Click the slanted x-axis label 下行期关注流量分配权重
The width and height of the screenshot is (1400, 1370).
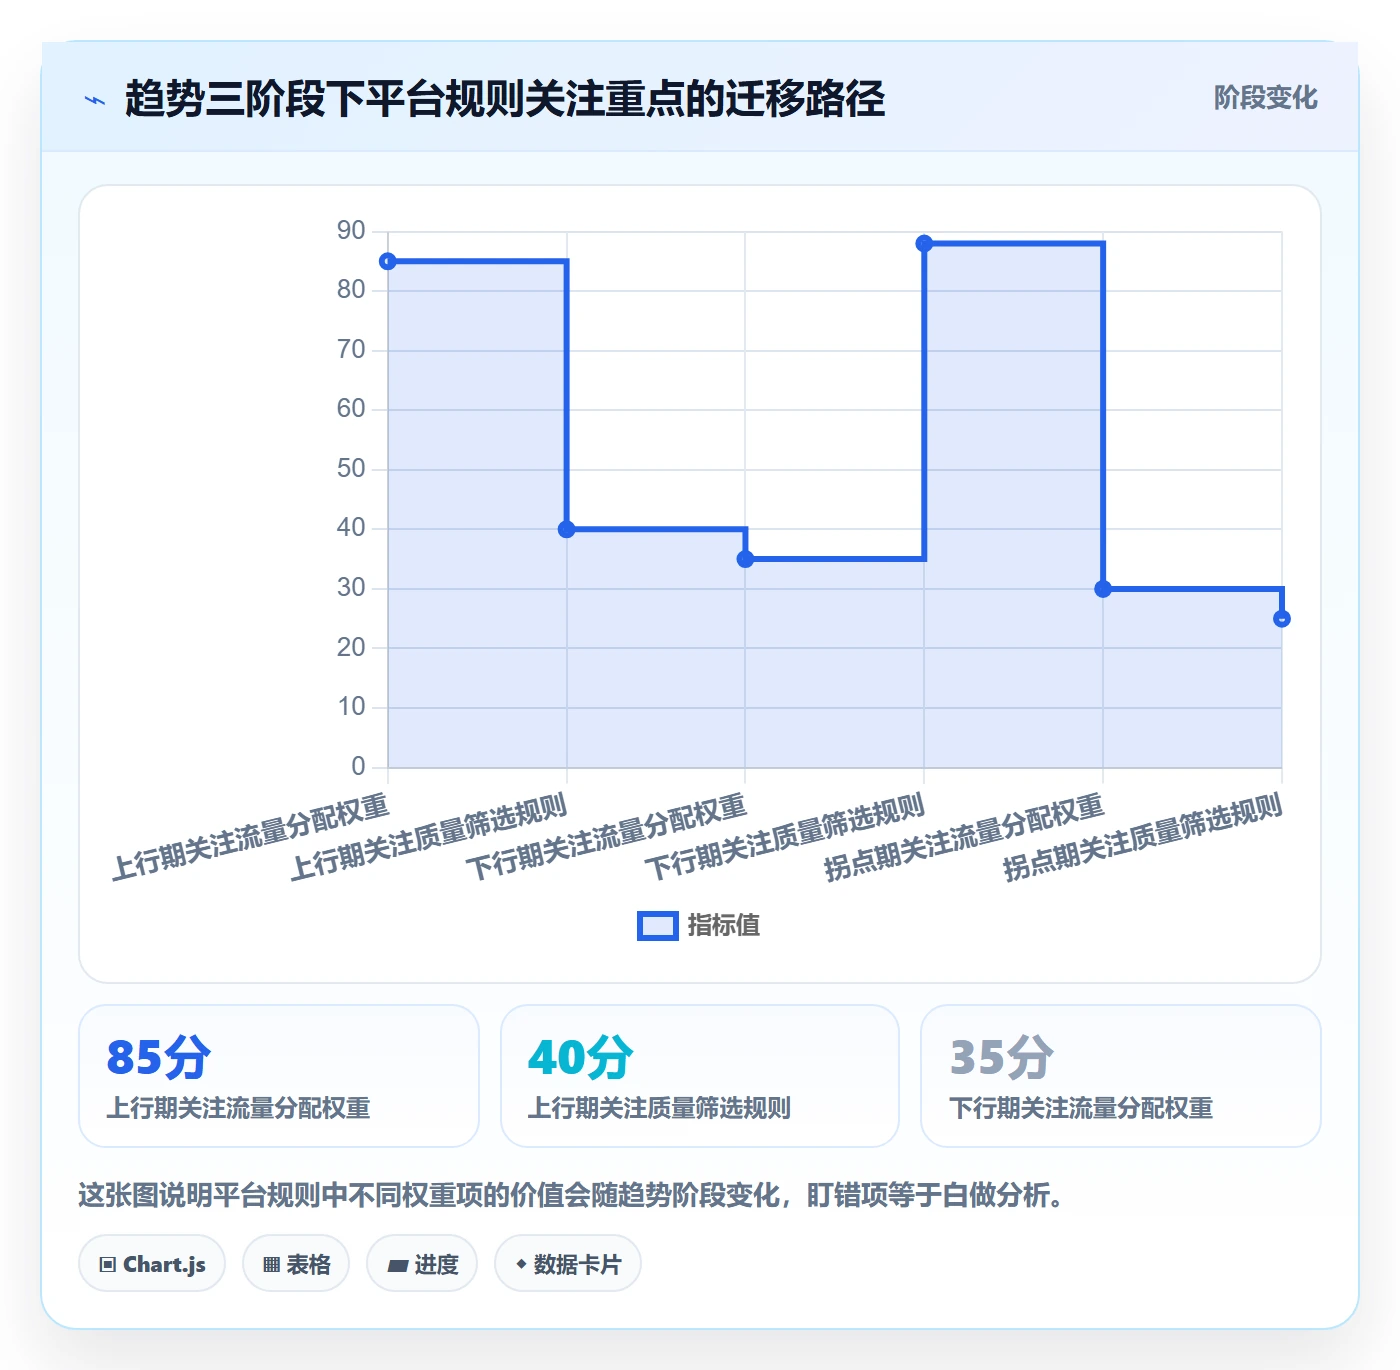click(607, 837)
